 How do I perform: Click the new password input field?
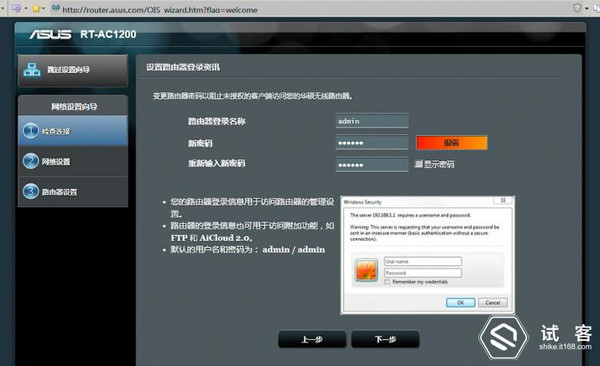(x=372, y=143)
